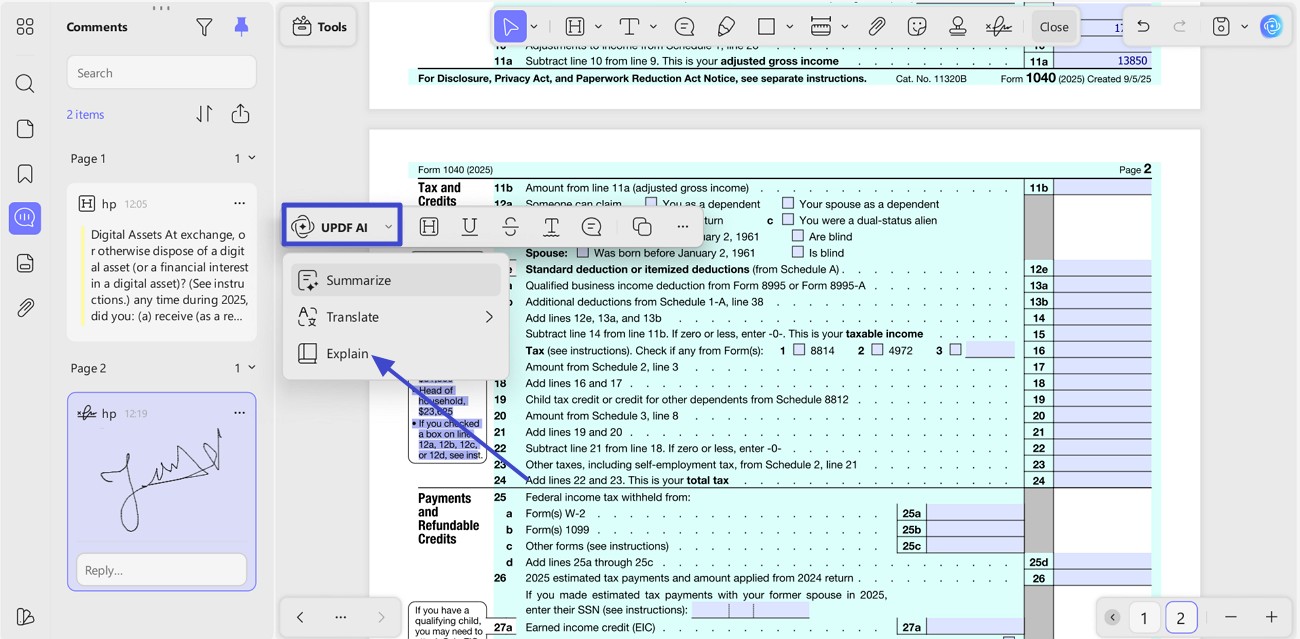Filter comments using the funnel icon
1300x639 pixels.
point(204,27)
